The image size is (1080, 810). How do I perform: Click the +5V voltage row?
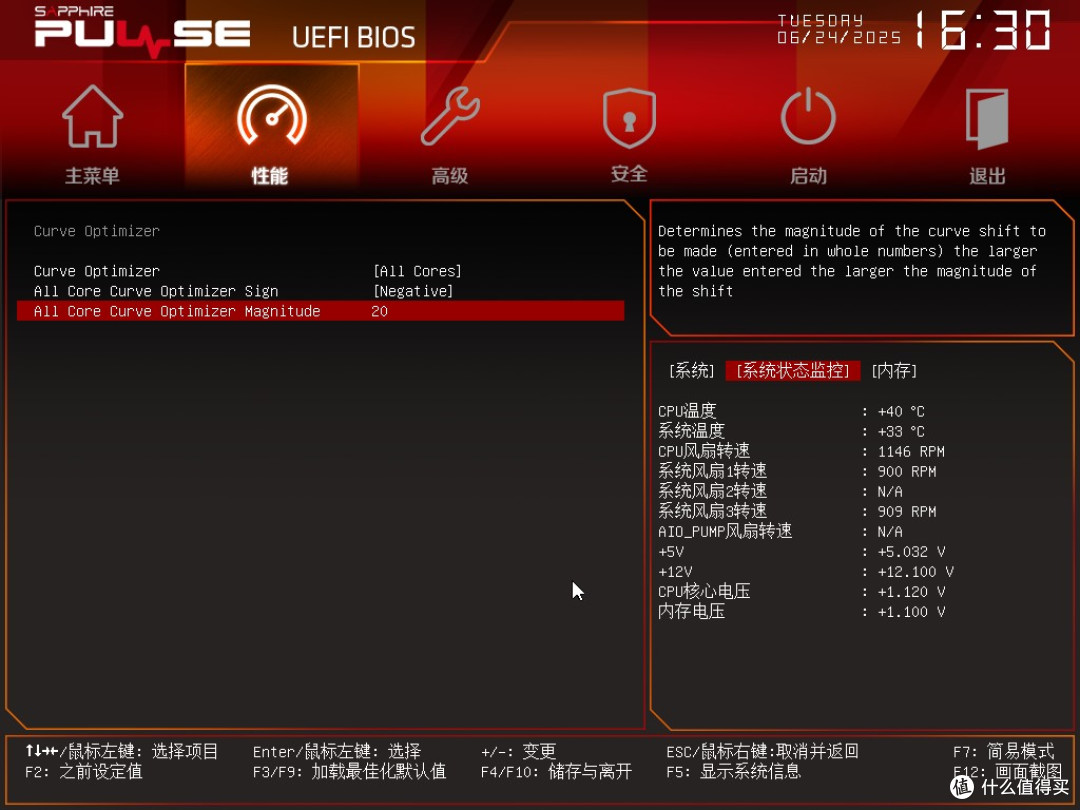801,552
